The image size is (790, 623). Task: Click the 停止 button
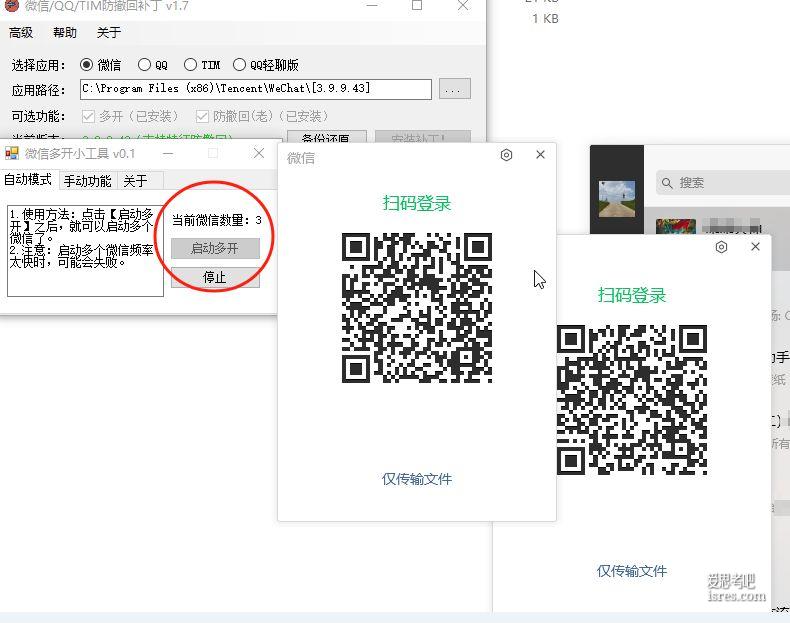click(x=215, y=278)
